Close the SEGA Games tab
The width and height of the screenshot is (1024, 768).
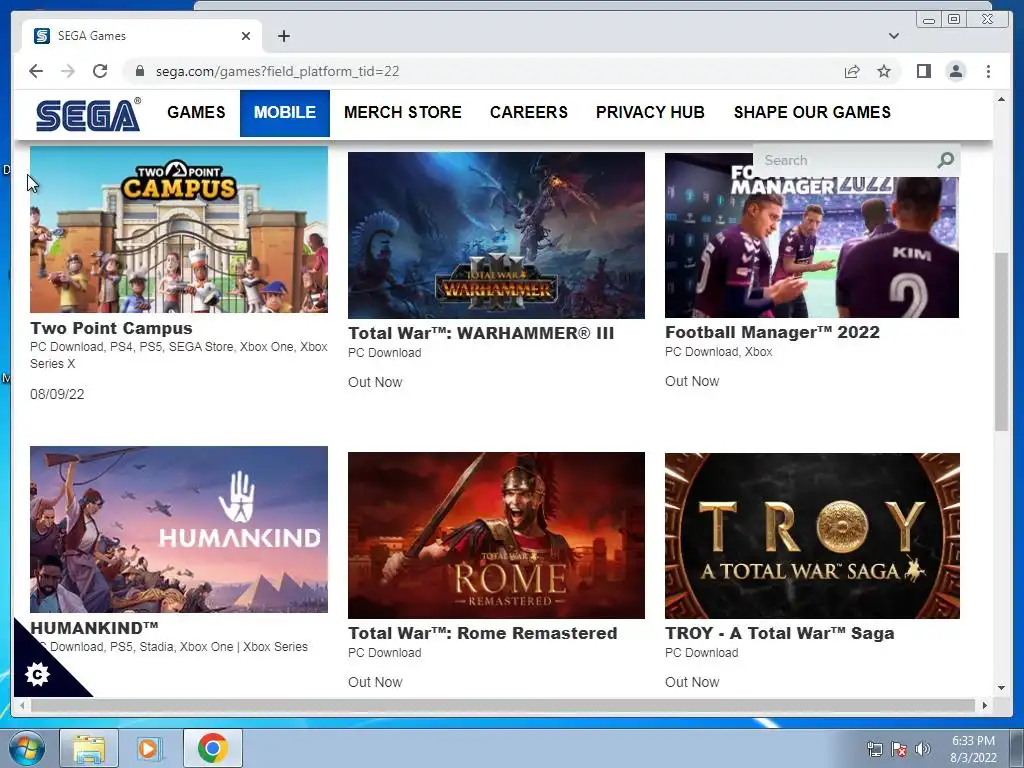click(246, 36)
